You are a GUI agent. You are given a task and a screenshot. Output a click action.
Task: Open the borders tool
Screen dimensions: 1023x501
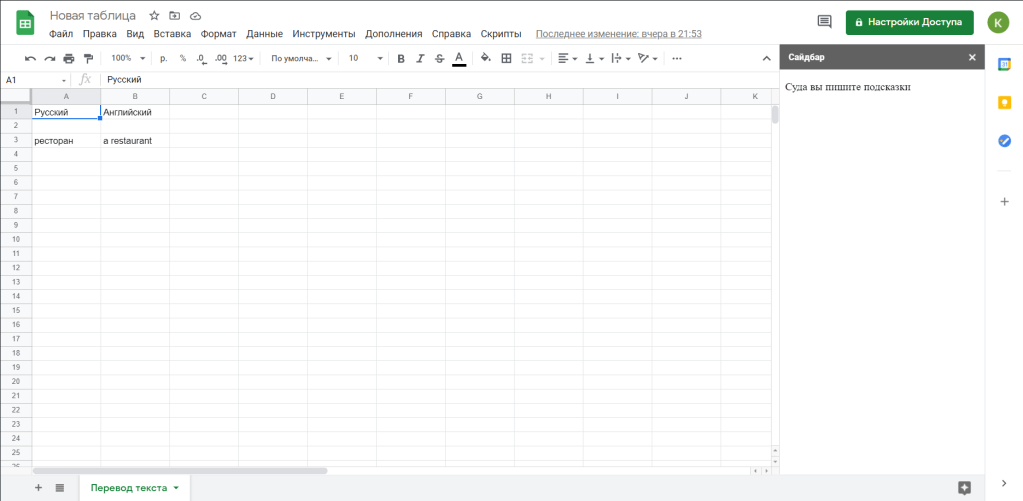(x=506, y=58)
